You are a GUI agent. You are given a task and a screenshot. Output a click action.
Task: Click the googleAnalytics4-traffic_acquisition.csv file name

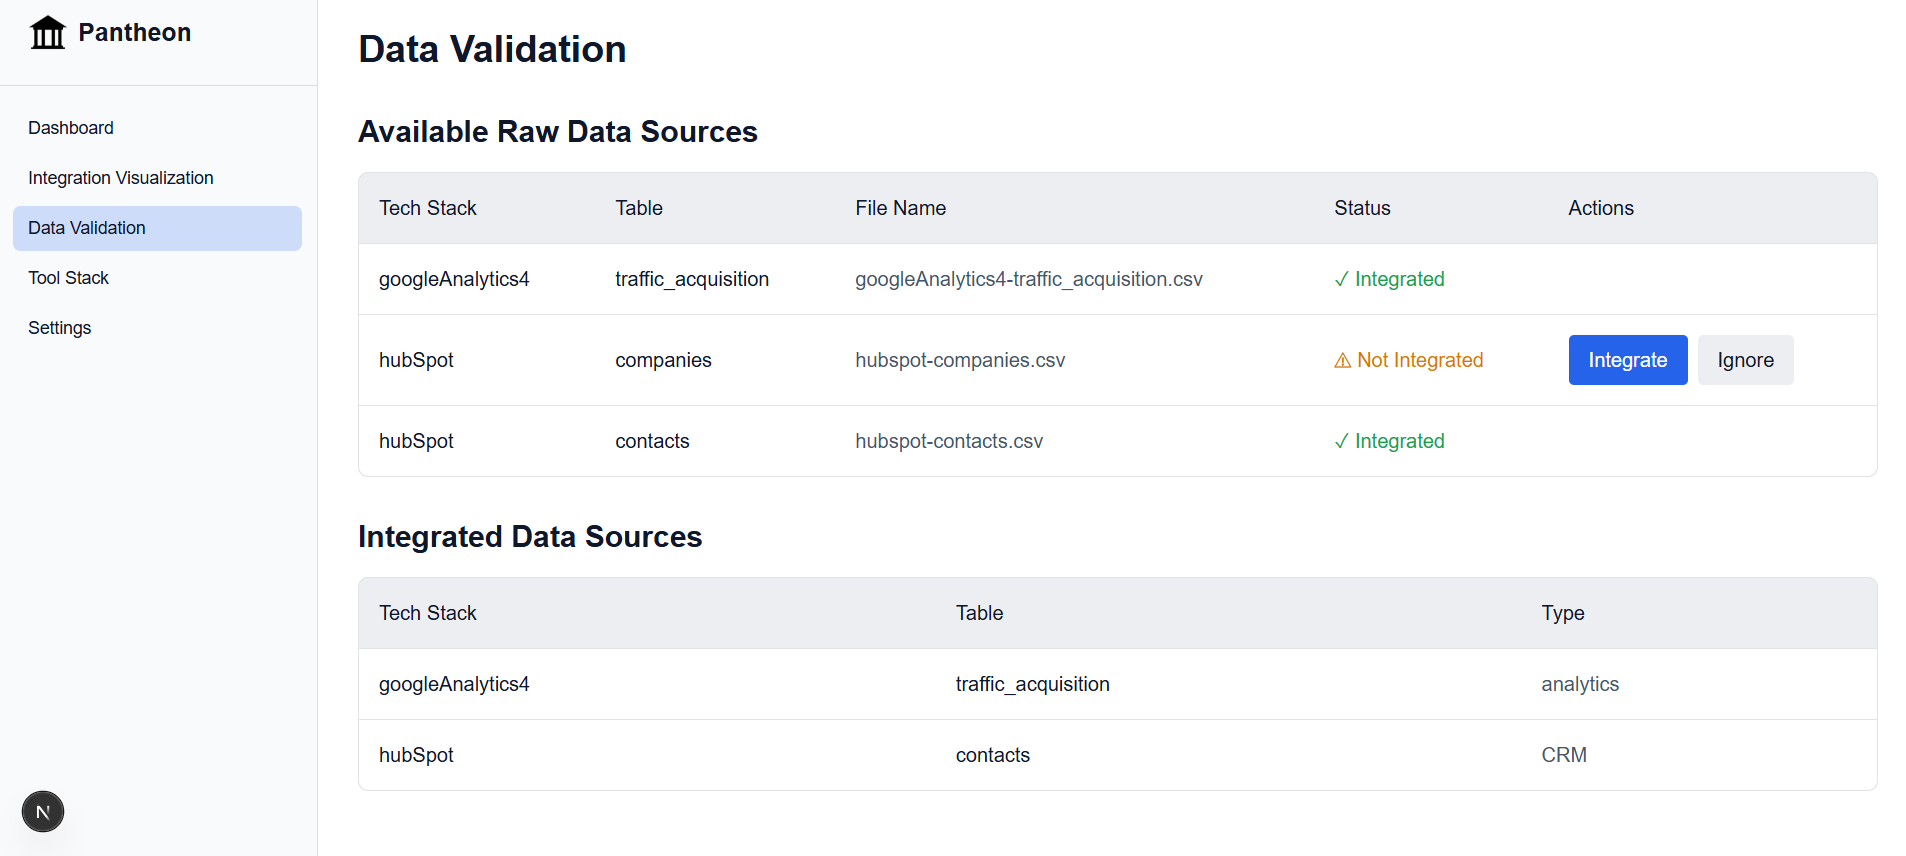point(1028,279)
